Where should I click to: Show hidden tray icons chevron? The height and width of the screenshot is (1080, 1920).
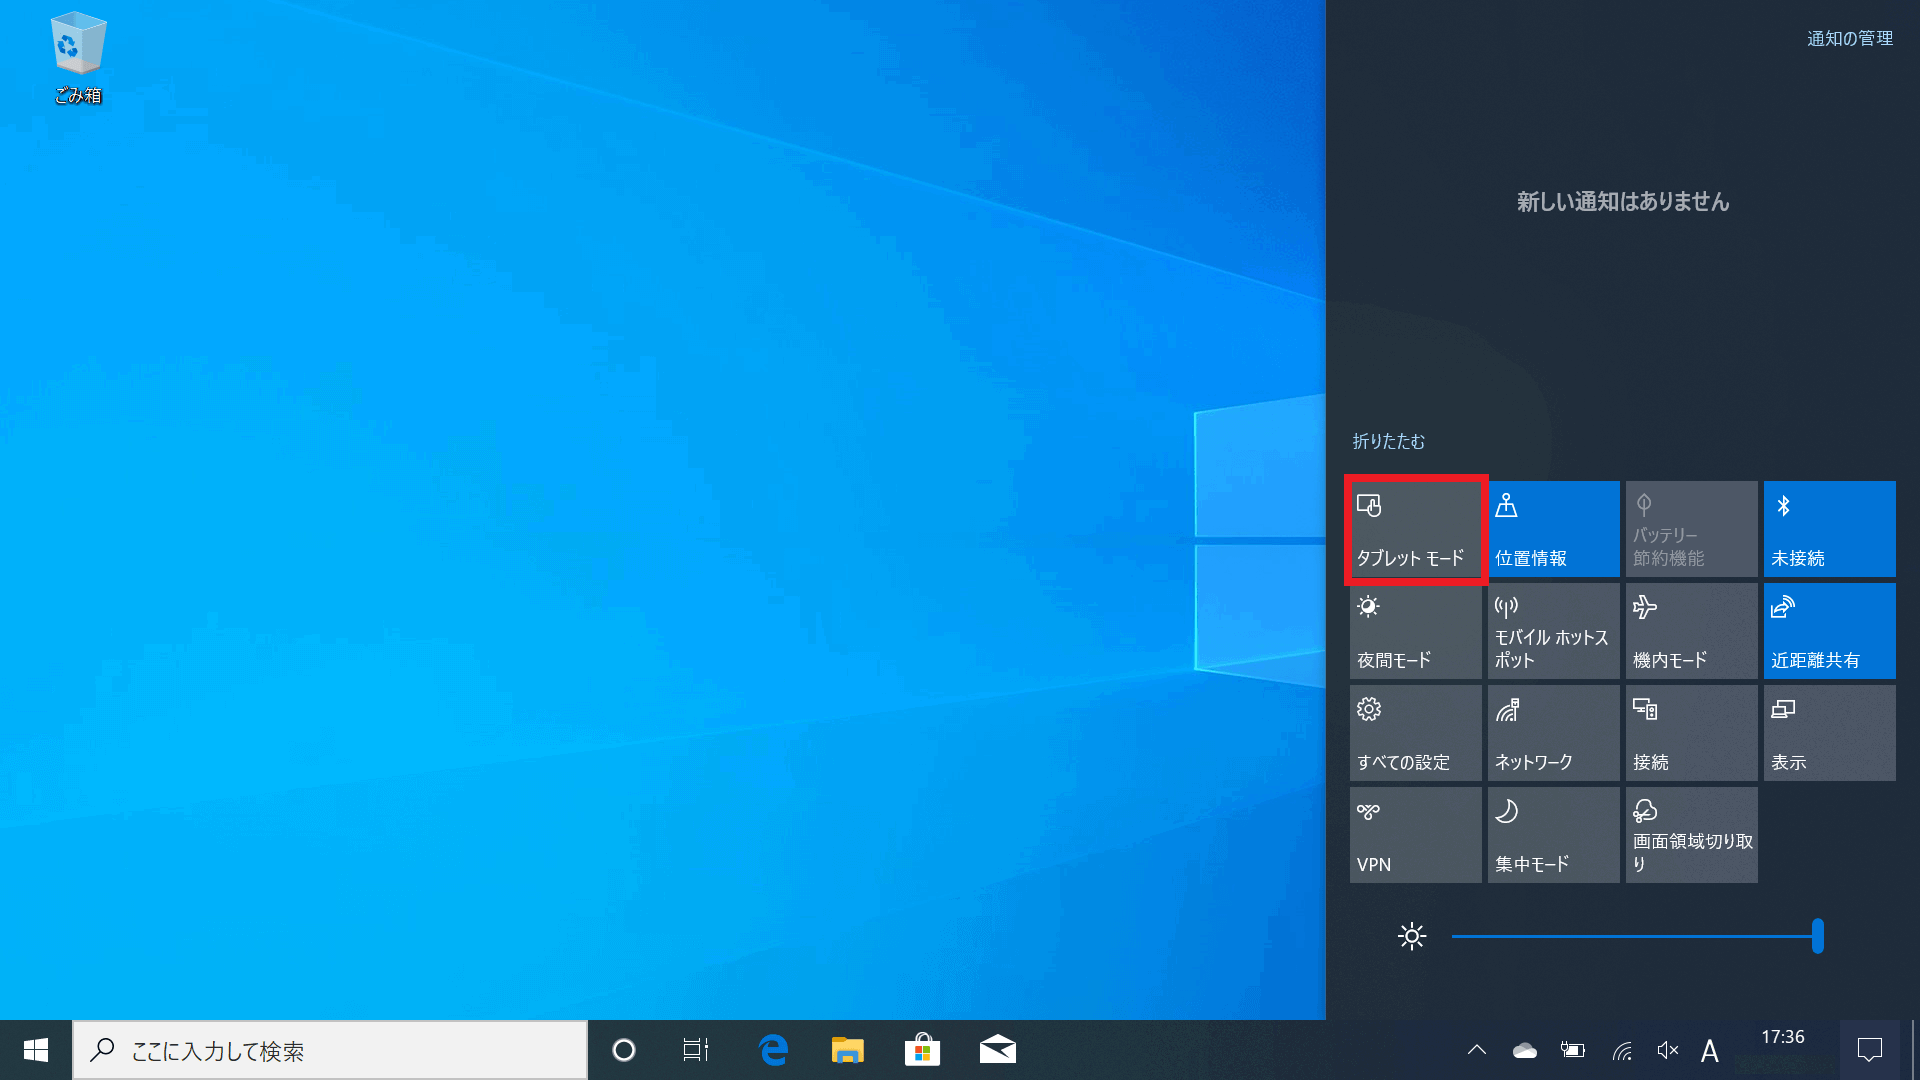point(1477,1050)
